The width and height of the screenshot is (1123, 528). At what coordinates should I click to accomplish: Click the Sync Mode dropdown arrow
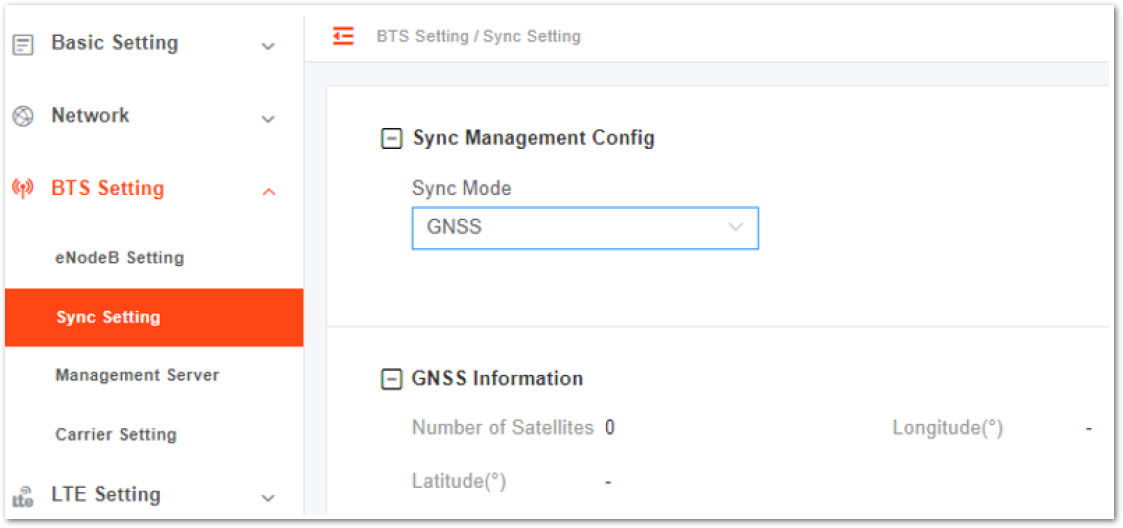tap(735, 228)
